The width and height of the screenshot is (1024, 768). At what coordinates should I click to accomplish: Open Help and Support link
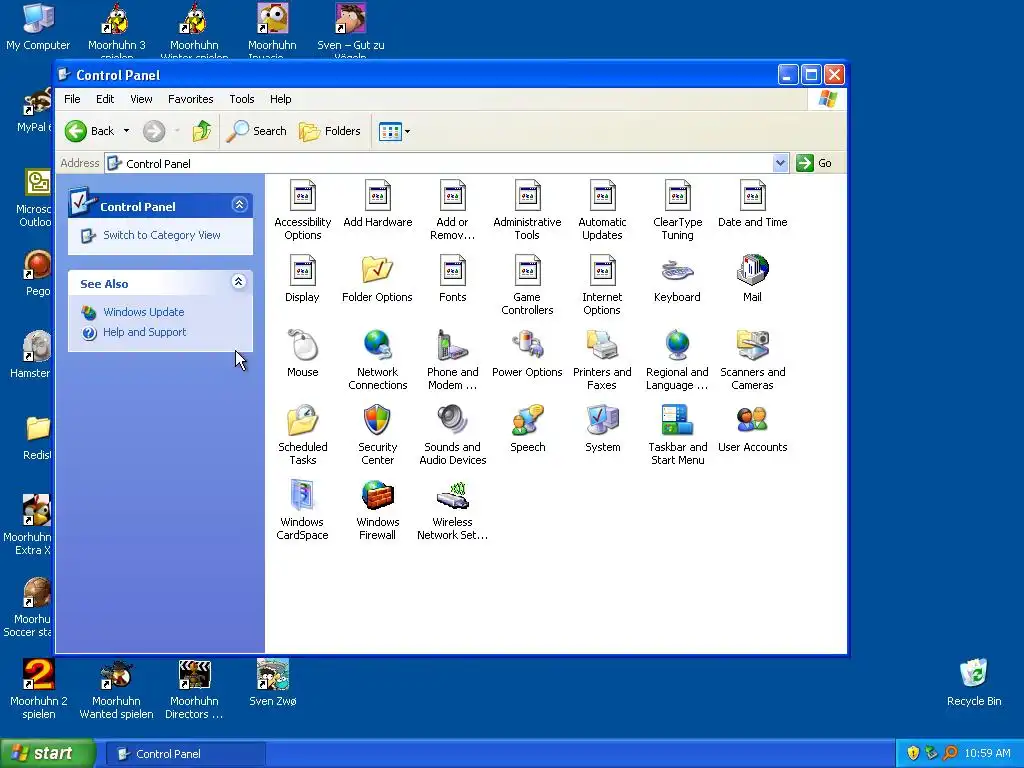(x=144, y=332)
